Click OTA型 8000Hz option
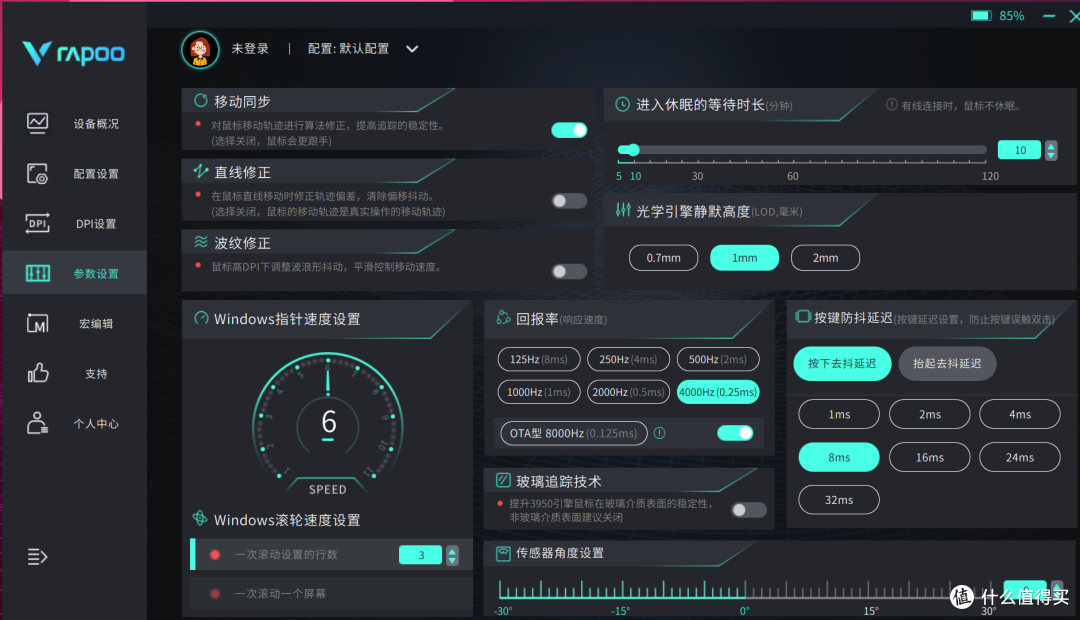Screen dimensions: 1080x620 pyautogui.click(x=574, y=433)
